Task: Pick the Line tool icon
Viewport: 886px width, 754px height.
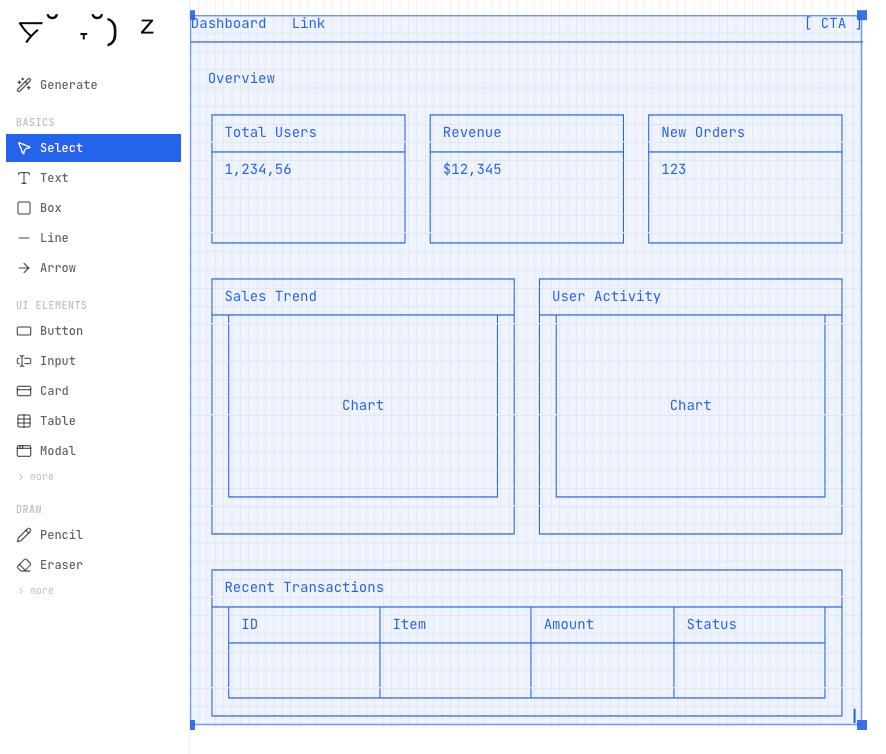Action: coord(24,238)
